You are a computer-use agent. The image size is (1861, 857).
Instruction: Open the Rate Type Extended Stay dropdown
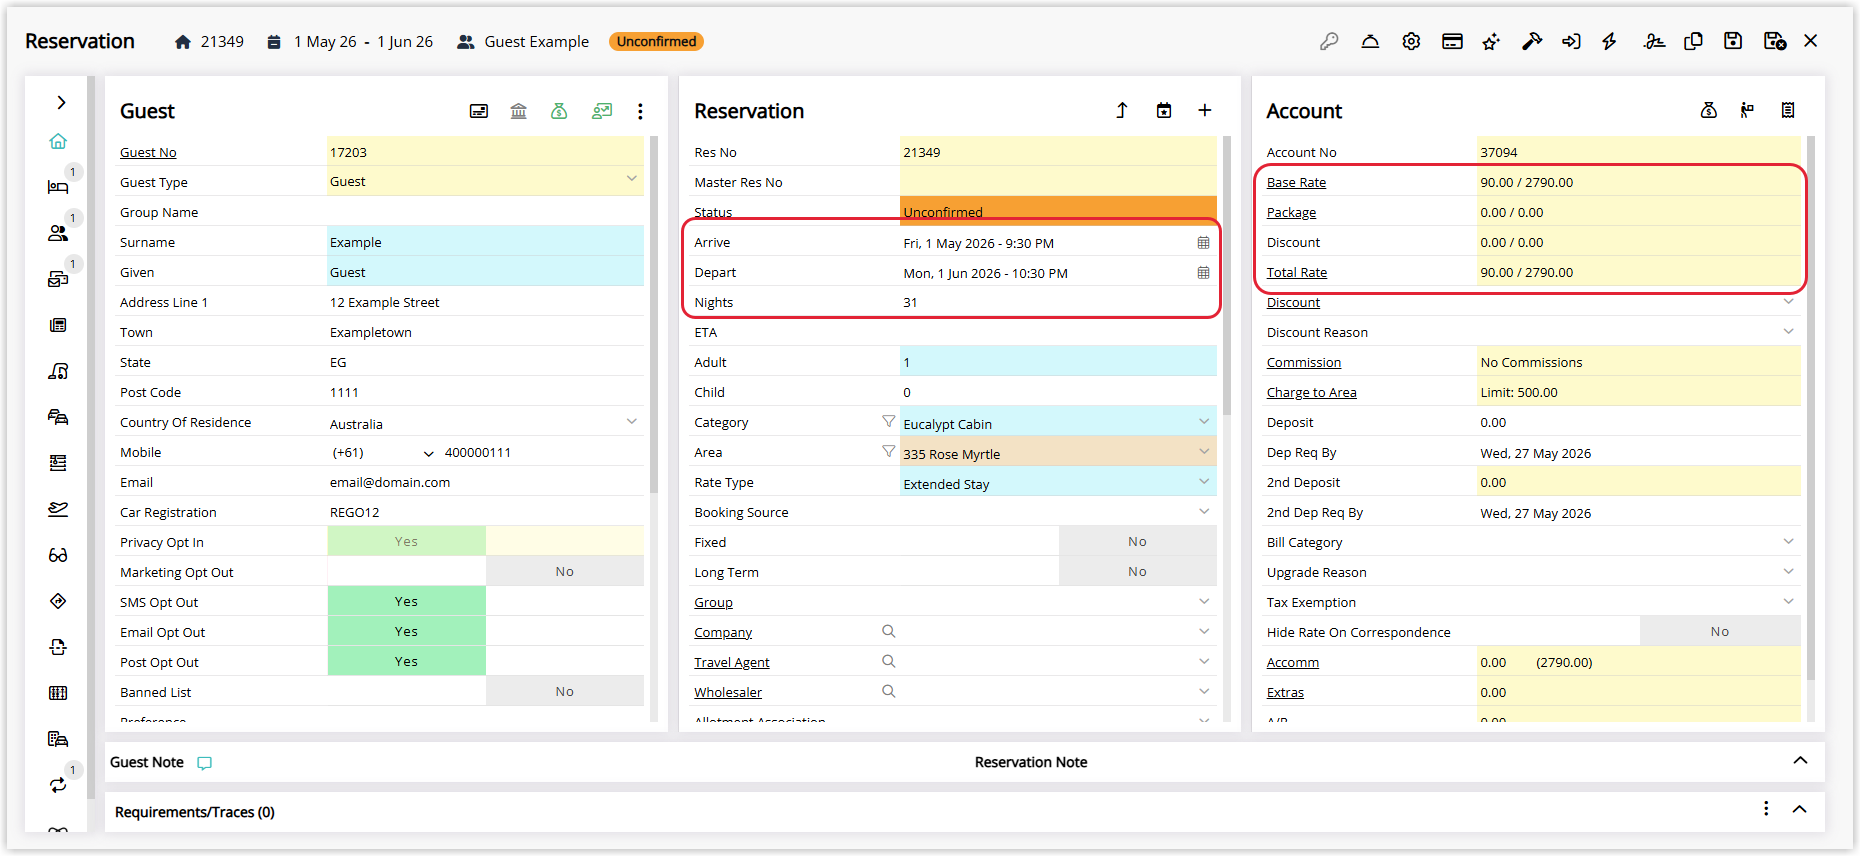coord(1204,481)
